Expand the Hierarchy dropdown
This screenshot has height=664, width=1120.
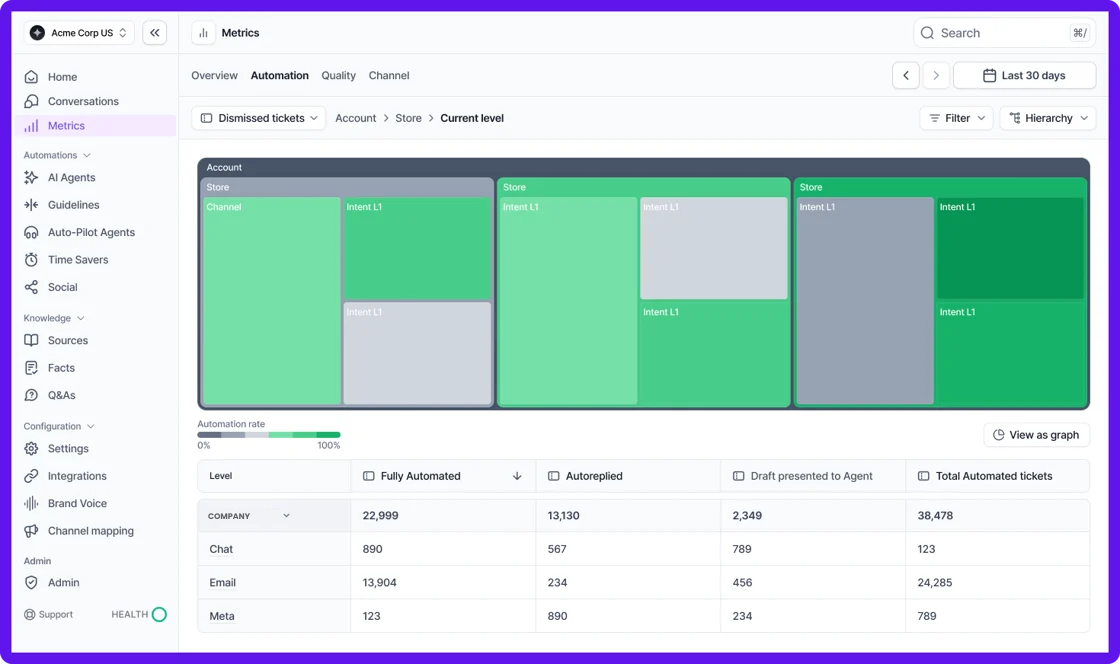click(x=1047, y=117)
